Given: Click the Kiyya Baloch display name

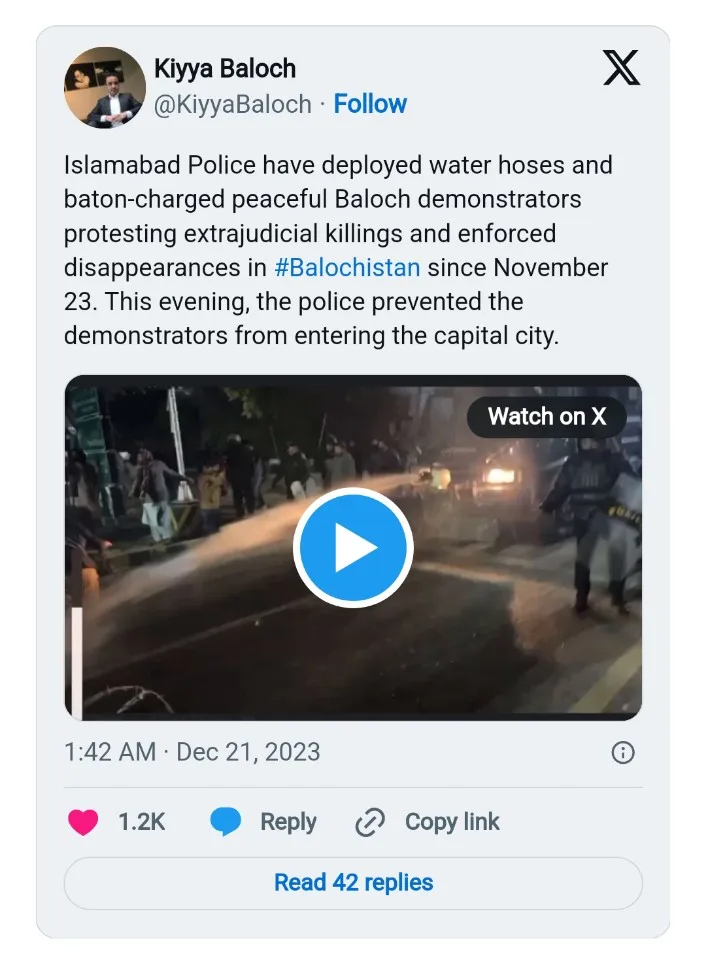Looking at the screenshot, I should point(225,69).
